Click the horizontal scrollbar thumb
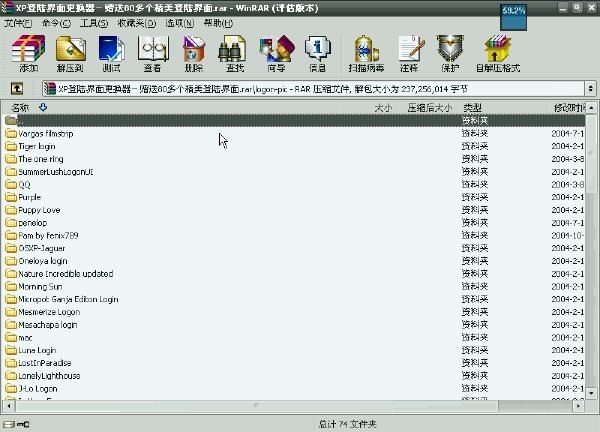Viewport: 600px width, 432px height. tap(256, 406)
